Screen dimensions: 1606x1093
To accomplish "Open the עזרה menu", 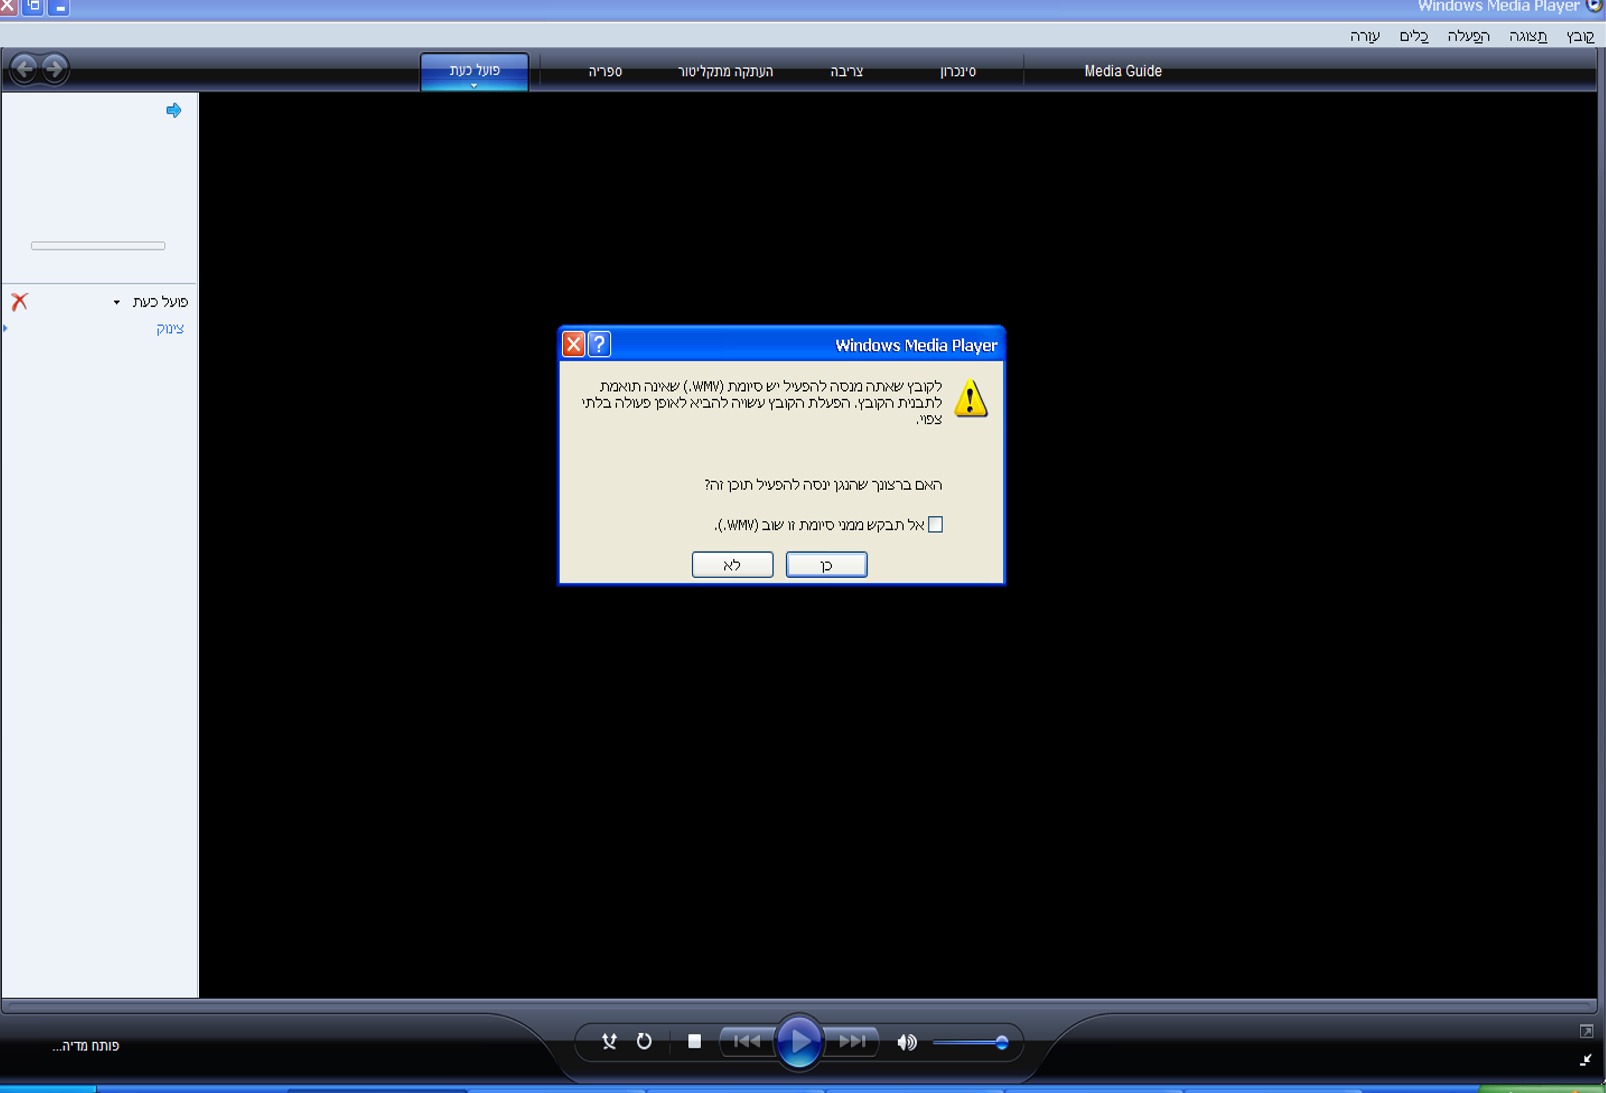I will click(x=1365, y=36).
